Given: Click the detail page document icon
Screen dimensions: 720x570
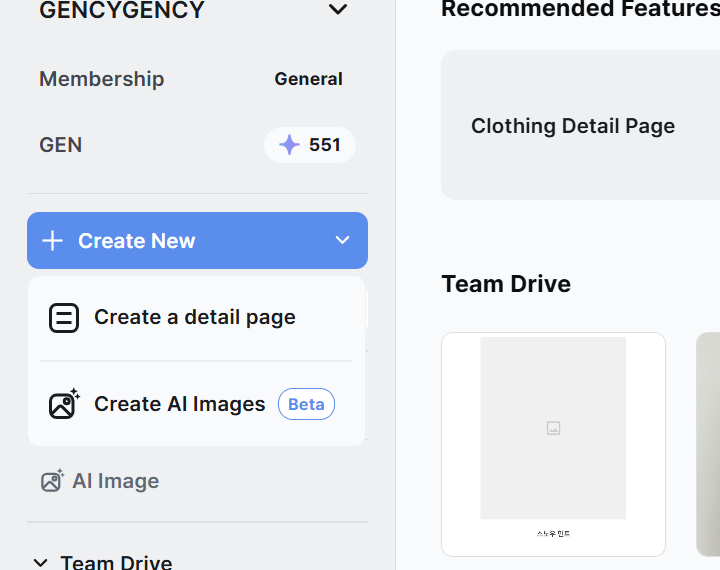Looking at the screenshot, I should 64,318.
